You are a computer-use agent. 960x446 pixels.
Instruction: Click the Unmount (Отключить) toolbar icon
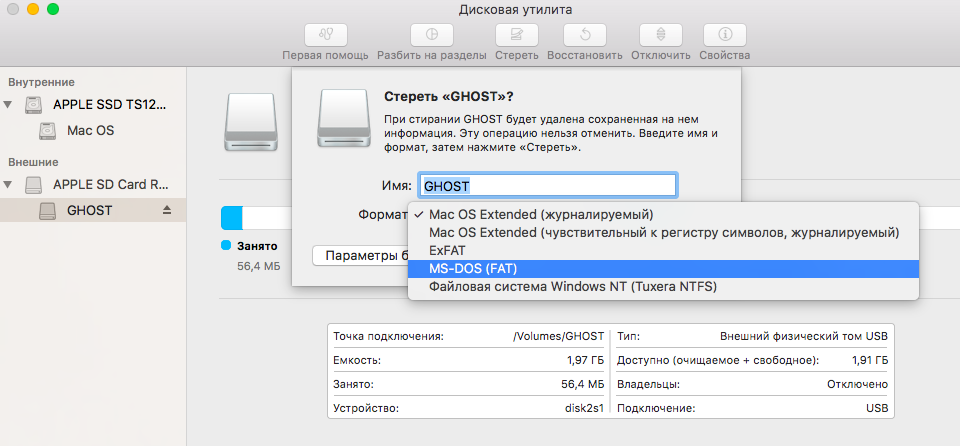661,34
